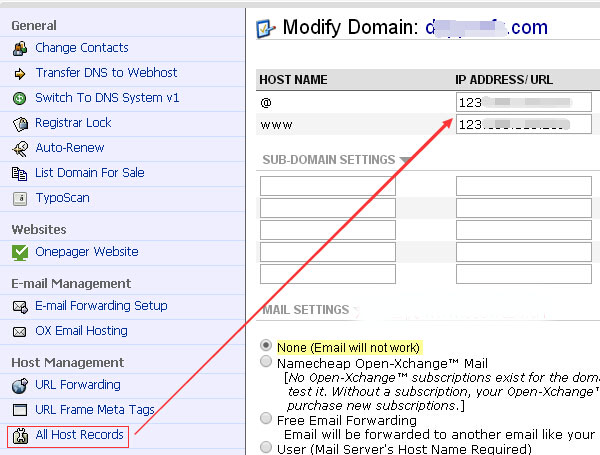600x455 pixels.
Task: Click the Auto-Renew icon
Action: coord(19,148)
